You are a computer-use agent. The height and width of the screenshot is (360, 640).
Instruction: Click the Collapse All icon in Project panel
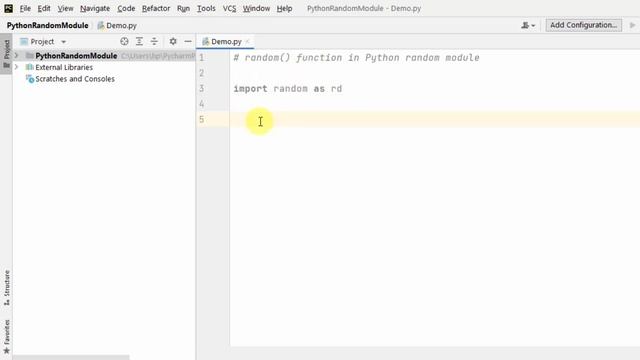(x=154, y=41)
